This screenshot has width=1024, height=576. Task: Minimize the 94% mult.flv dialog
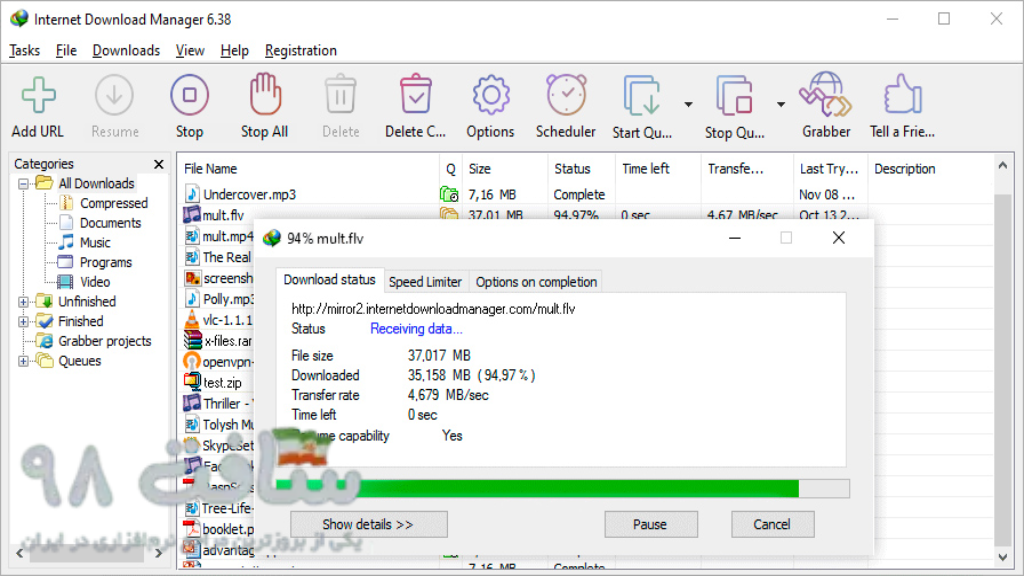735,238
